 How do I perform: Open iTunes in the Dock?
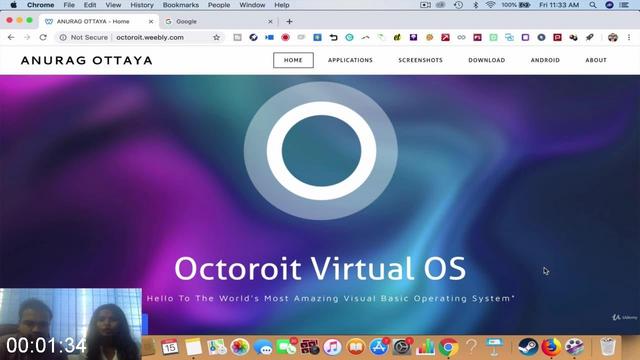333,347
